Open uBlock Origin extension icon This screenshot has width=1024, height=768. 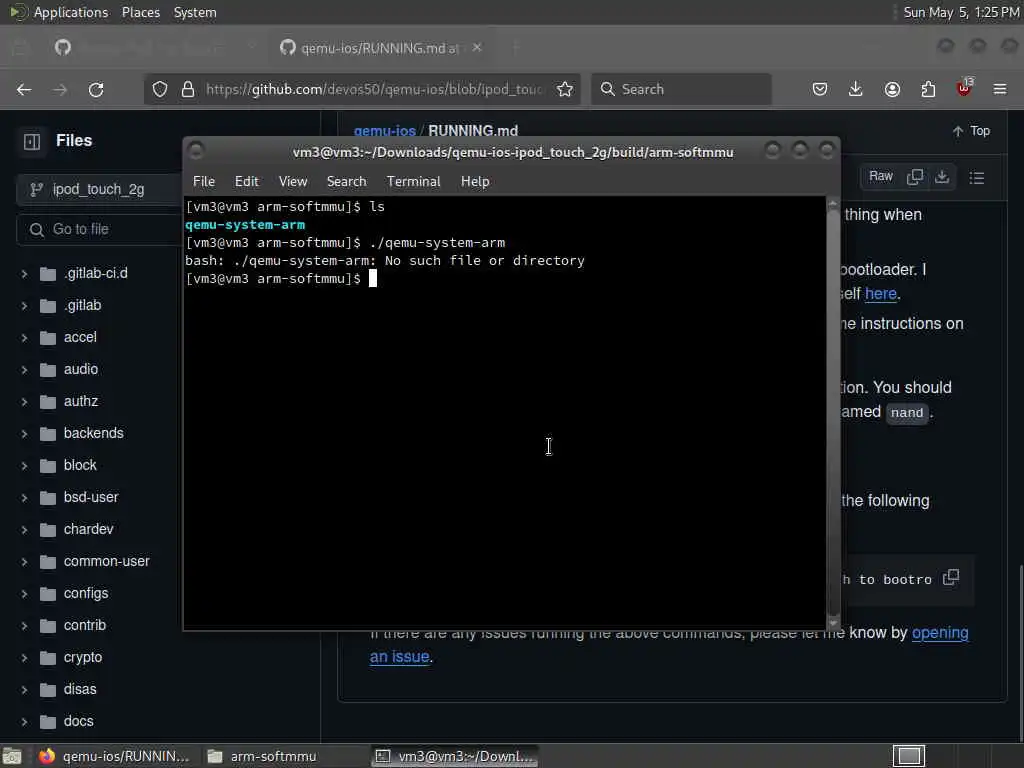(964, 88)
